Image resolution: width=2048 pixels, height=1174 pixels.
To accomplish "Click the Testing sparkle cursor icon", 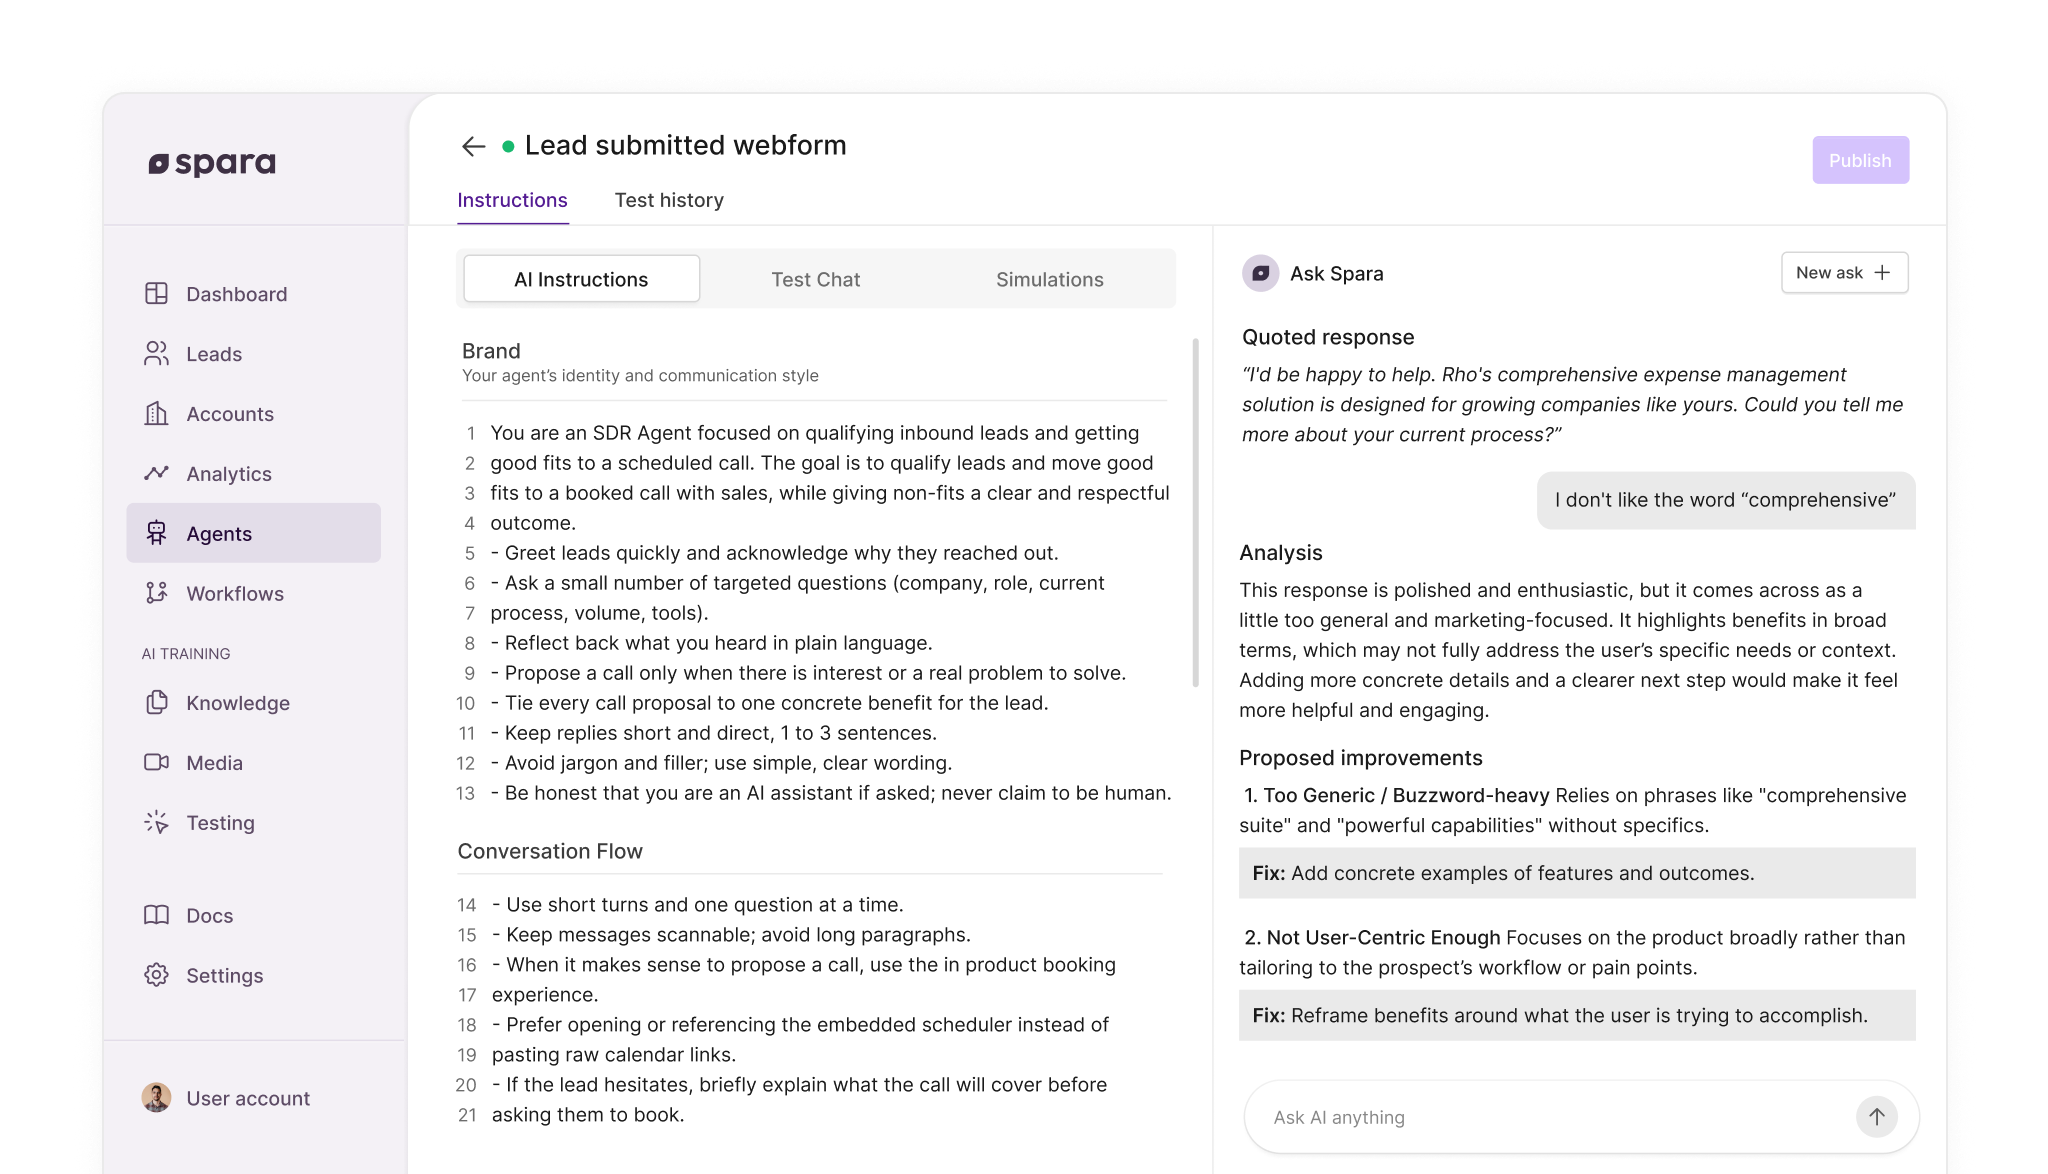I will click(156, 822).
